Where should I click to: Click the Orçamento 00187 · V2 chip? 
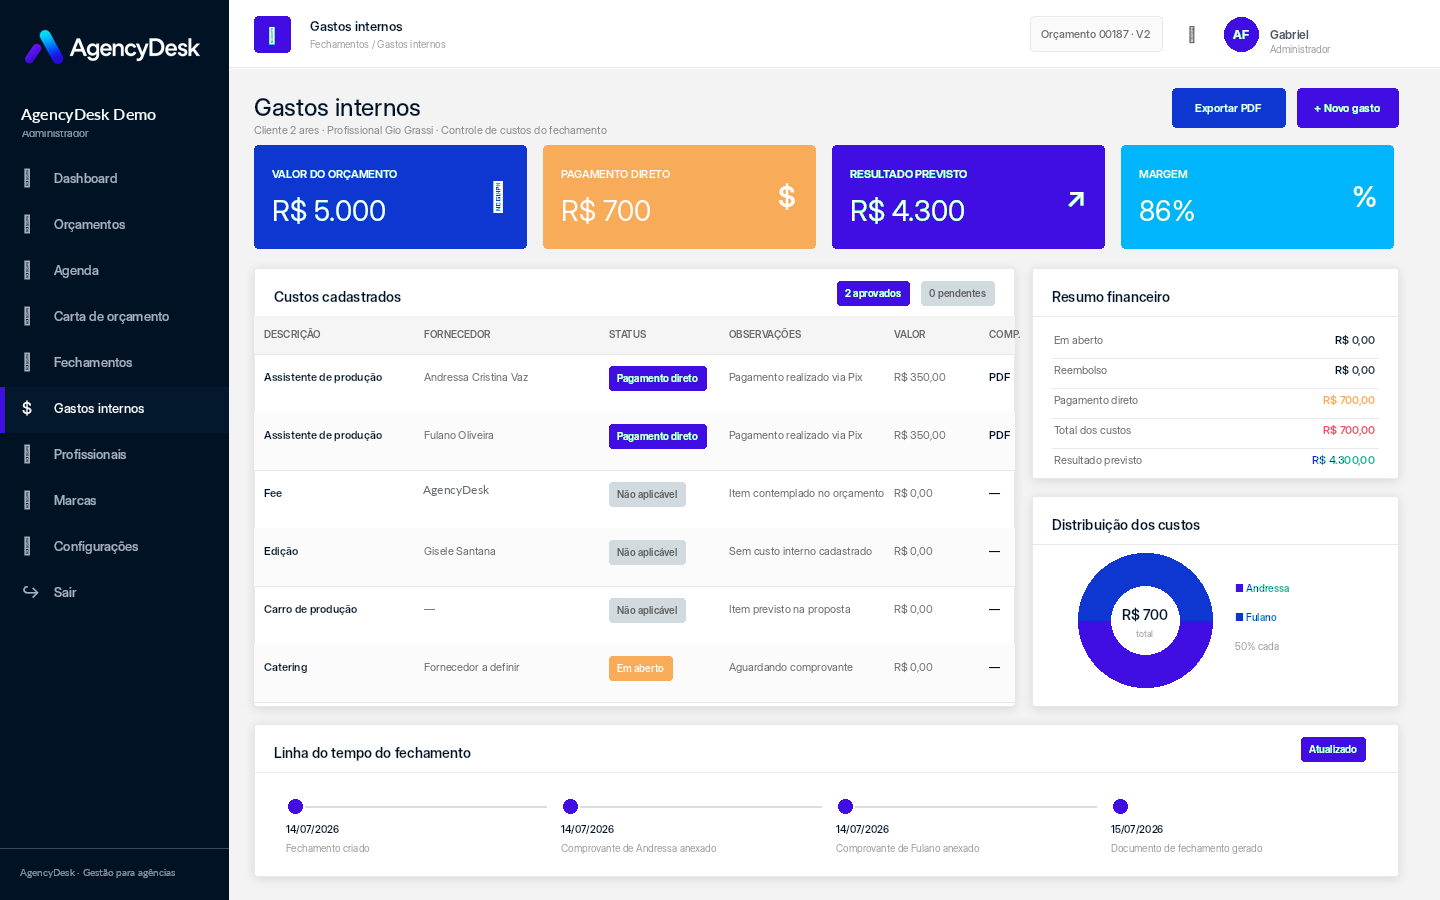(1096, 34)
